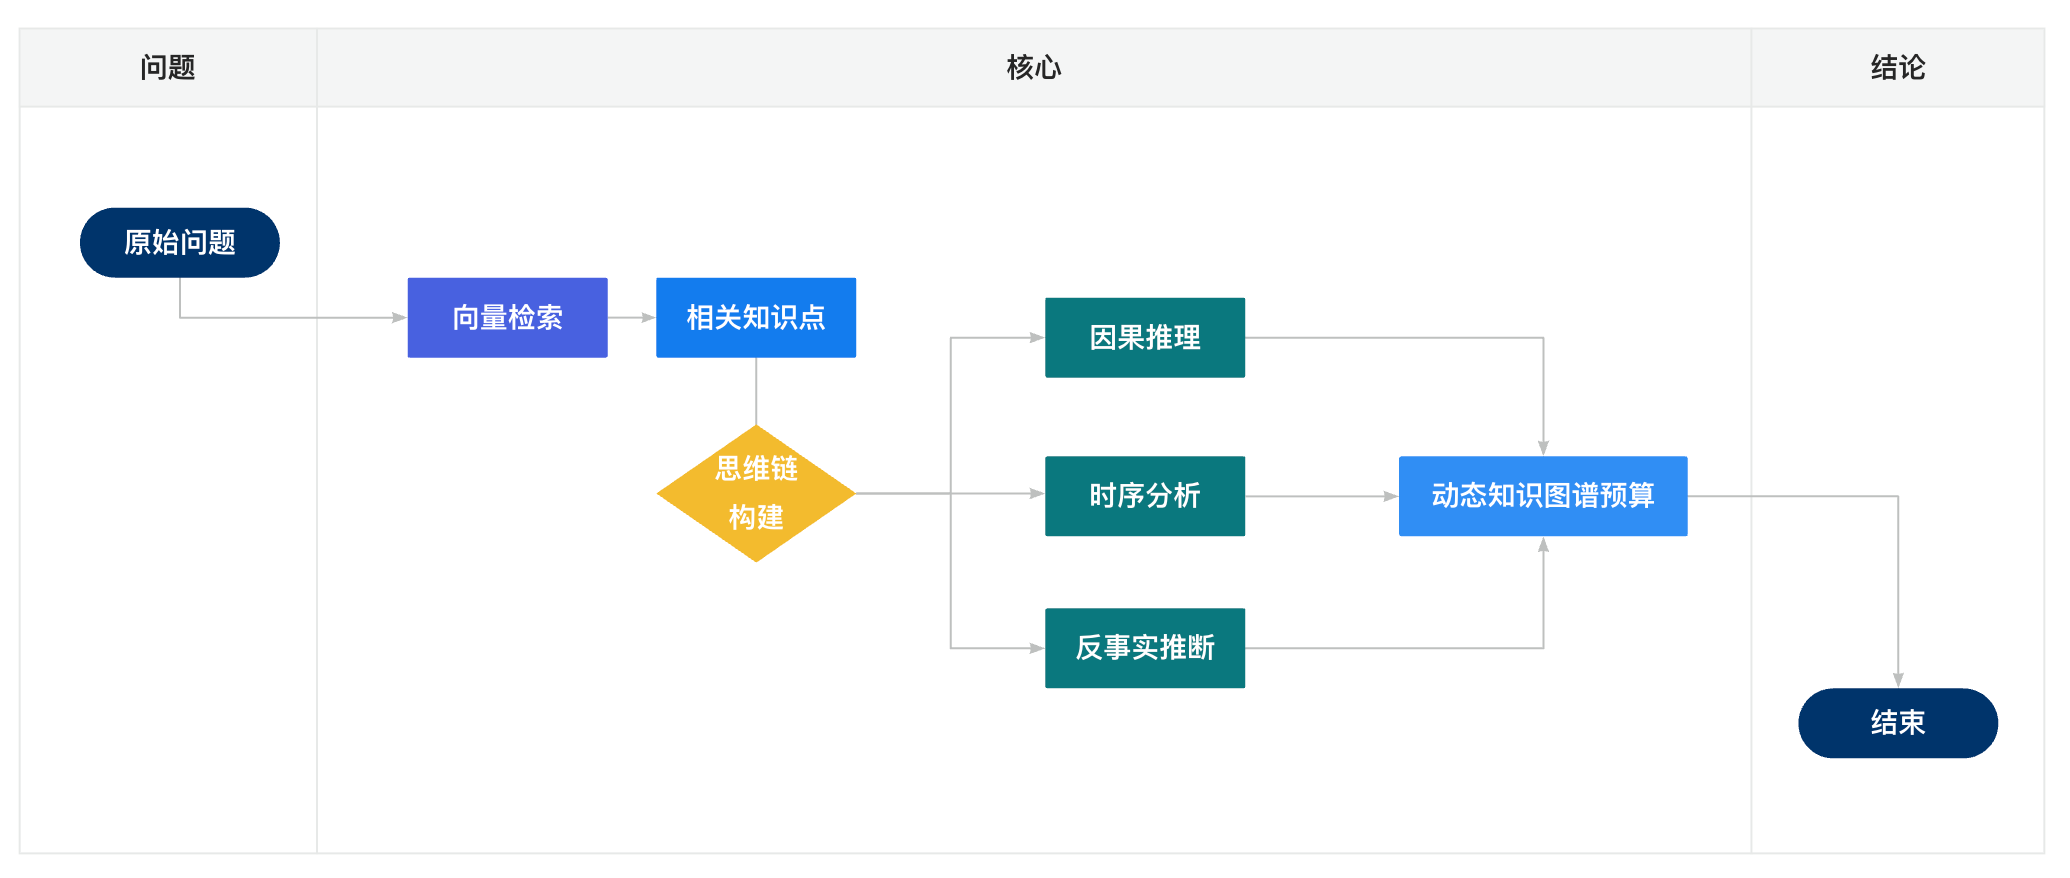The image size is (2070, 878).
Task: Select the 核心 swimlane header
Action: coord(1033,68)
